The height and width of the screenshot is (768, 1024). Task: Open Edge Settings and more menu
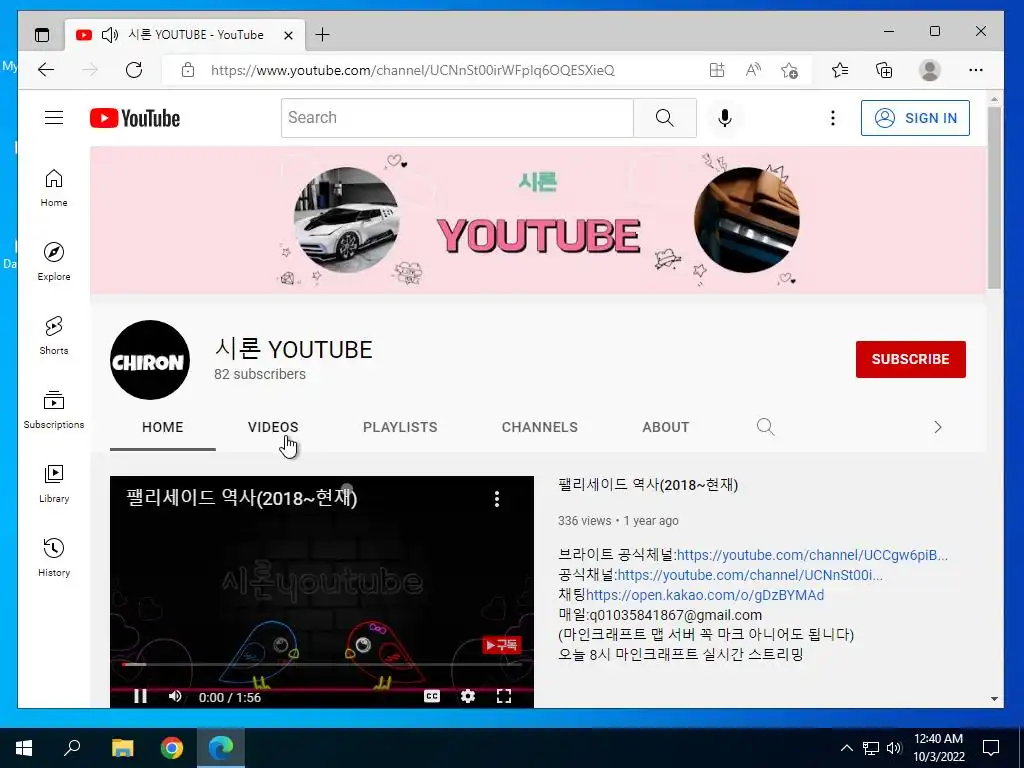976,70
